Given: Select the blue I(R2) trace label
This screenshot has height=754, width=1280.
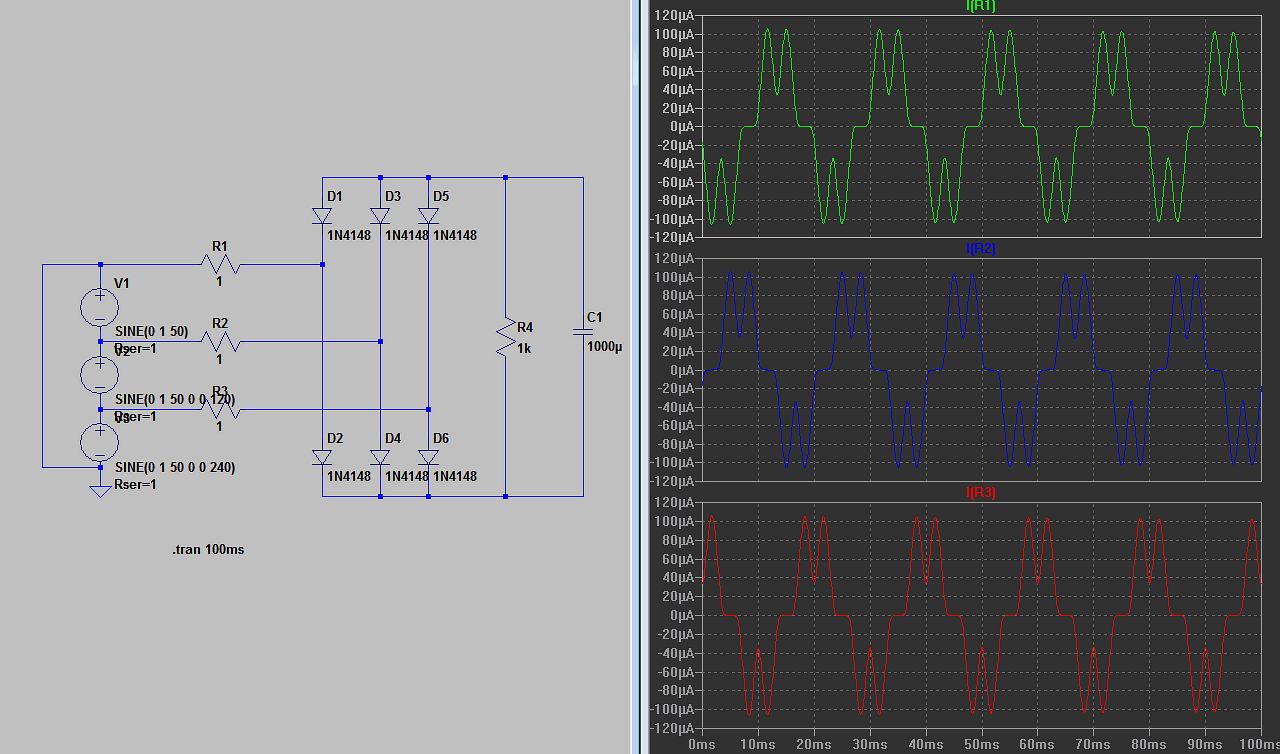Looking at the screenshot, I should [x=980, y=249].
